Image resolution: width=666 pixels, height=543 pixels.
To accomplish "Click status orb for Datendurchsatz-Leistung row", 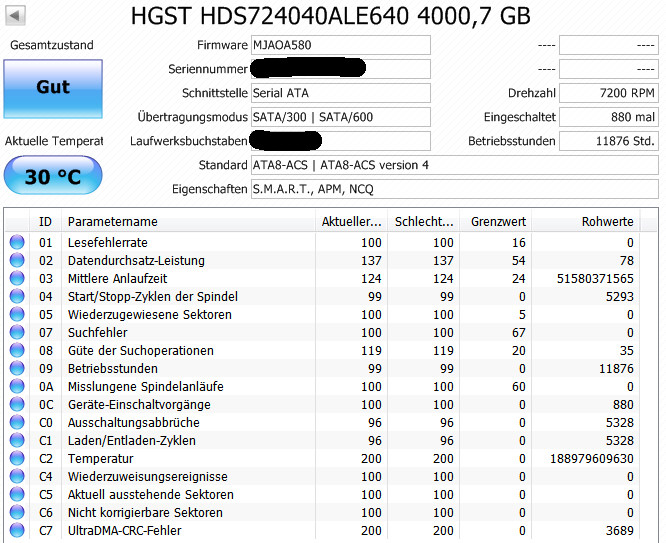I will pos(17,260).
